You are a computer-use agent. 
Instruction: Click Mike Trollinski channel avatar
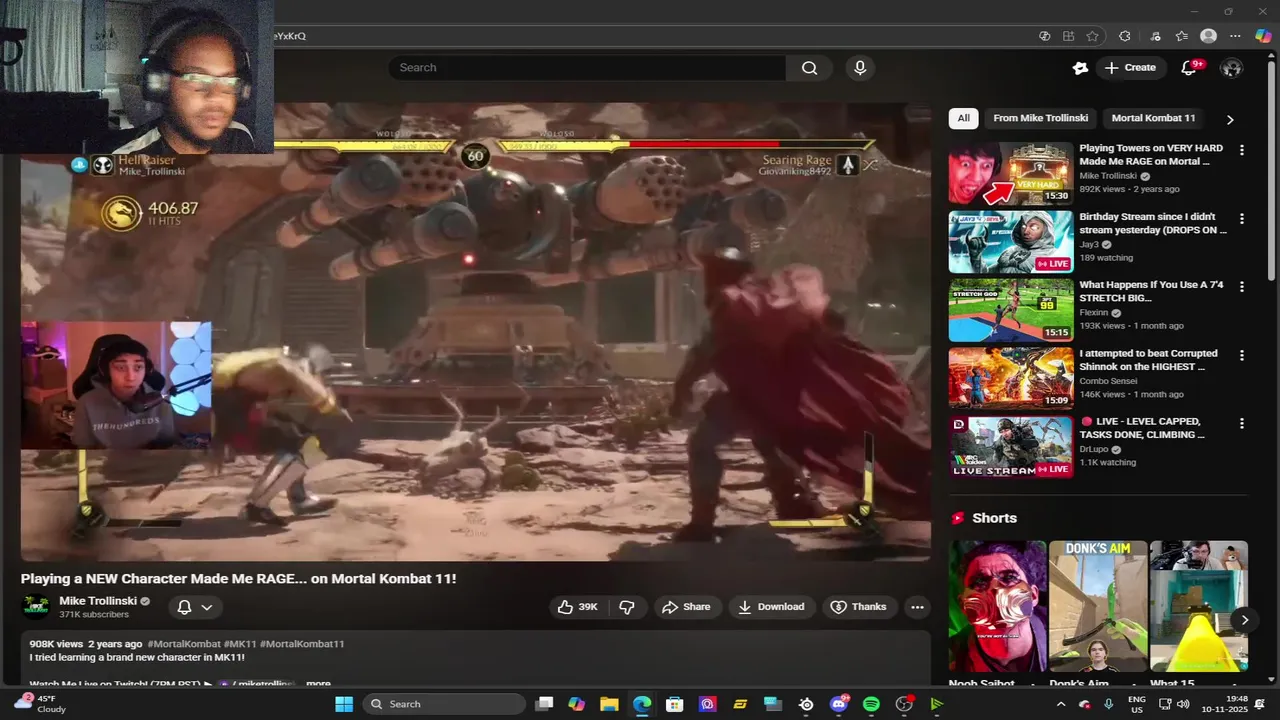coord(37,607)
